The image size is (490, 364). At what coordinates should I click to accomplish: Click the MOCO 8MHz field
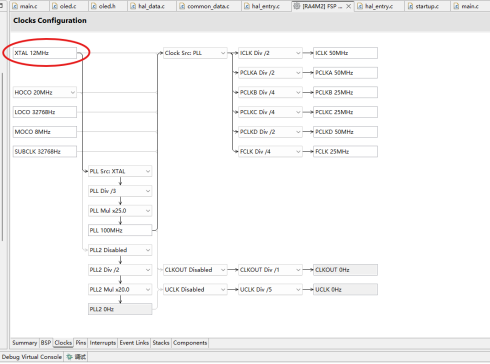tap(45, 132)
